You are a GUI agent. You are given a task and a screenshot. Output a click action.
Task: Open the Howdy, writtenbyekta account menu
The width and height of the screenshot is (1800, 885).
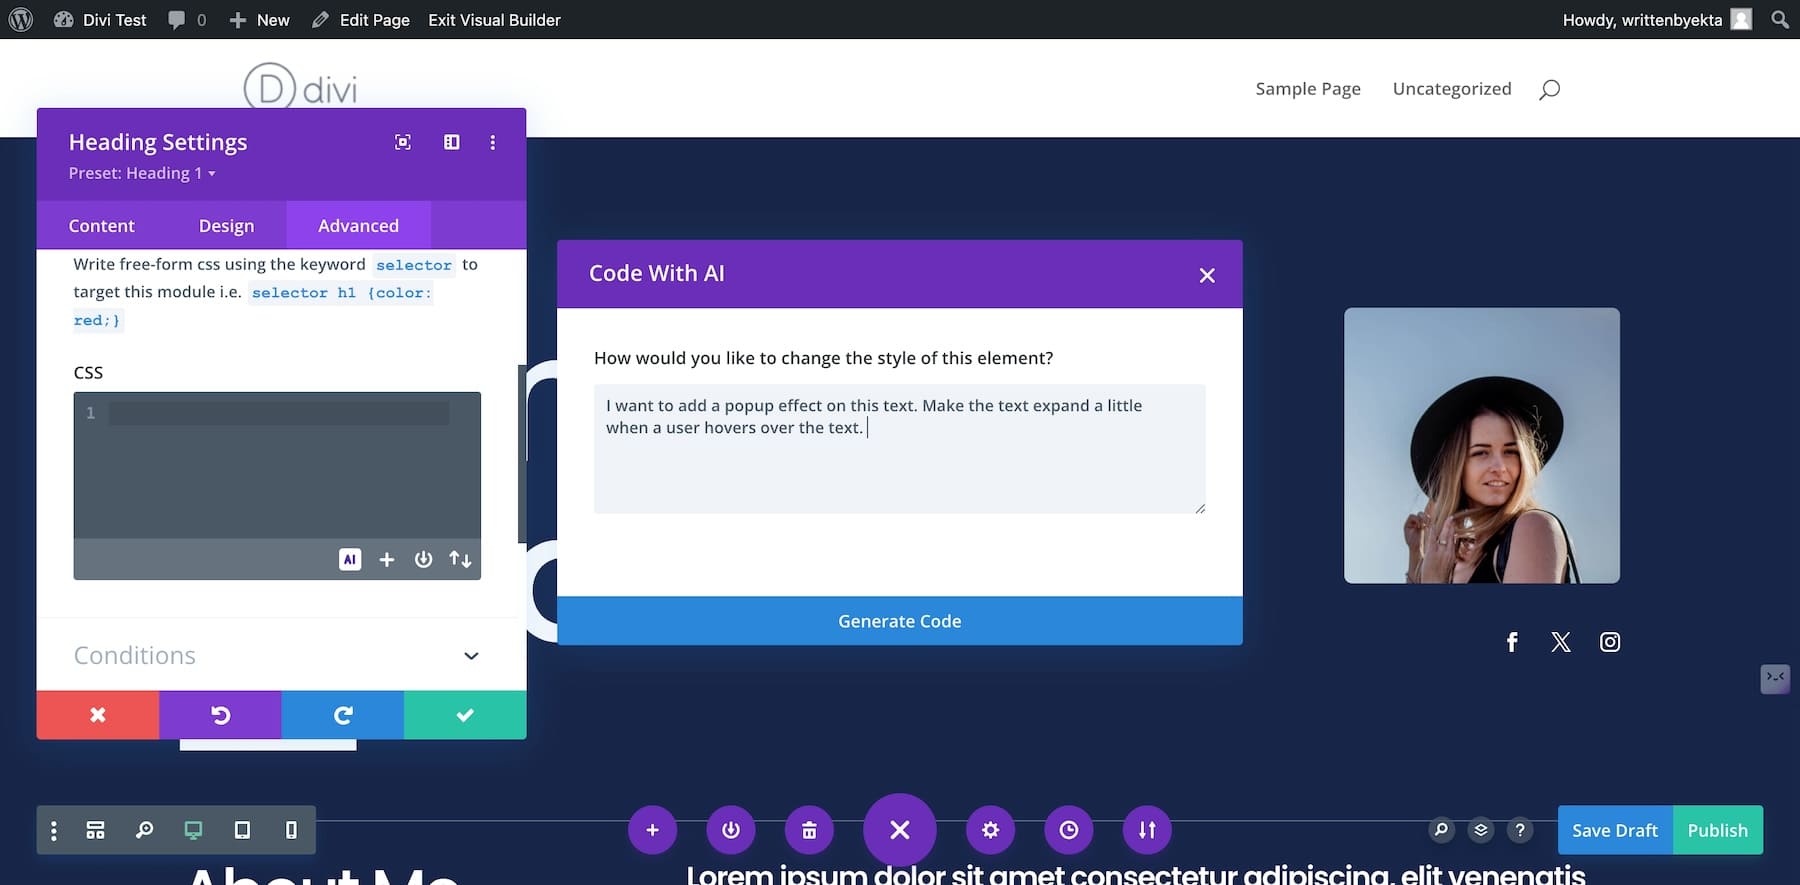click(x=1656, y=19)
